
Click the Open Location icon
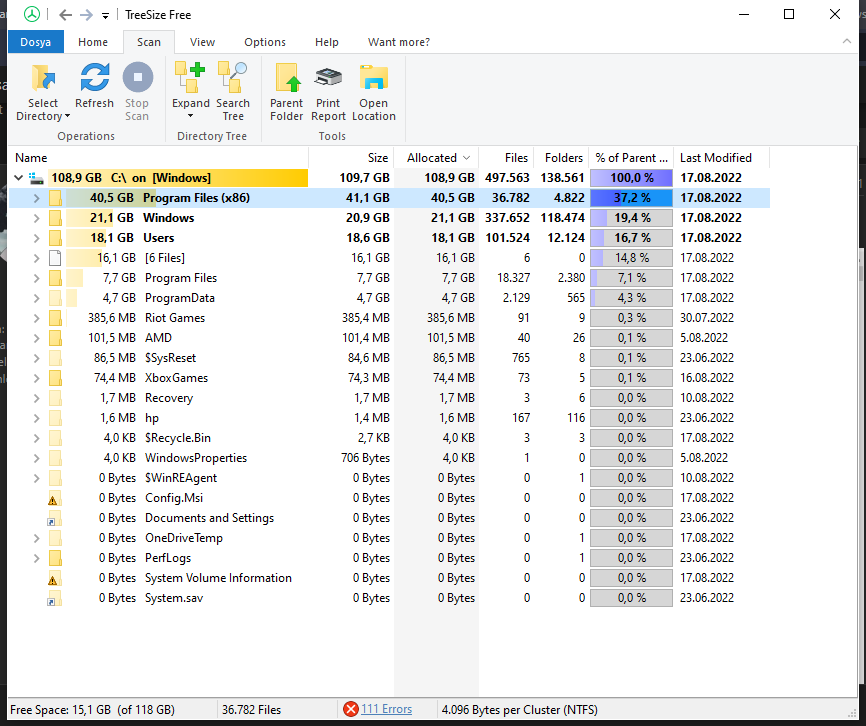374,77
